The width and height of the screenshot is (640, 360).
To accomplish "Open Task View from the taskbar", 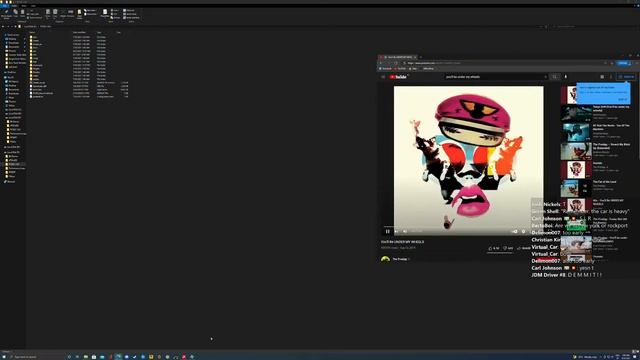I will (x=77, y=357).
